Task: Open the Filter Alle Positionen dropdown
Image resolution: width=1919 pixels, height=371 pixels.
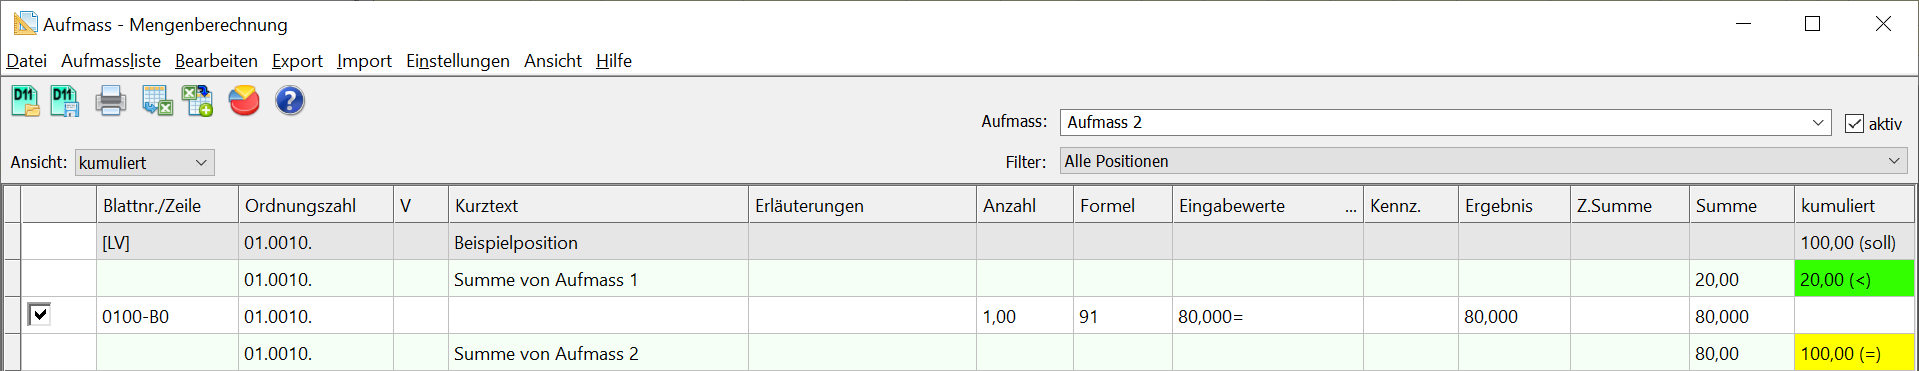Action: 1483,161
